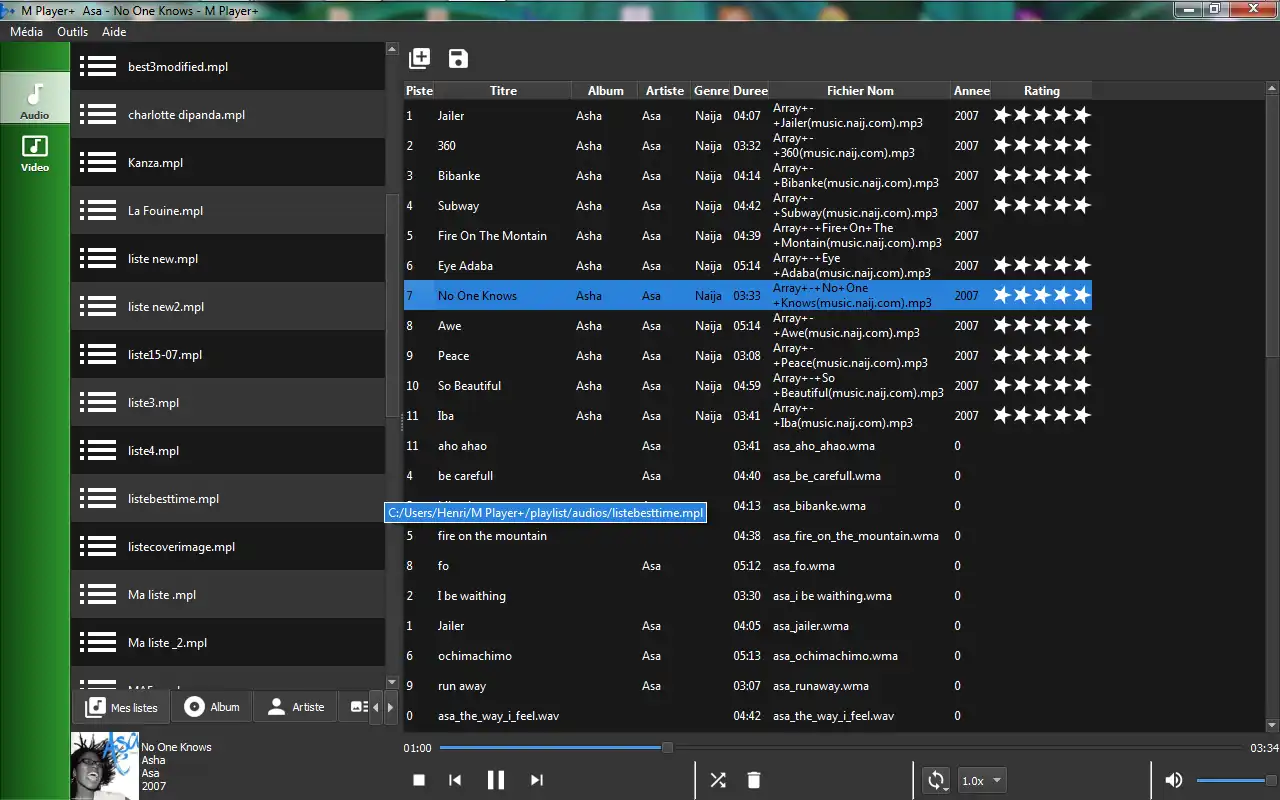Screen dimensions: 1280x800
Task: Add a new playlist with plus icon
Action: pyautogui.click(x=420, y=58)
